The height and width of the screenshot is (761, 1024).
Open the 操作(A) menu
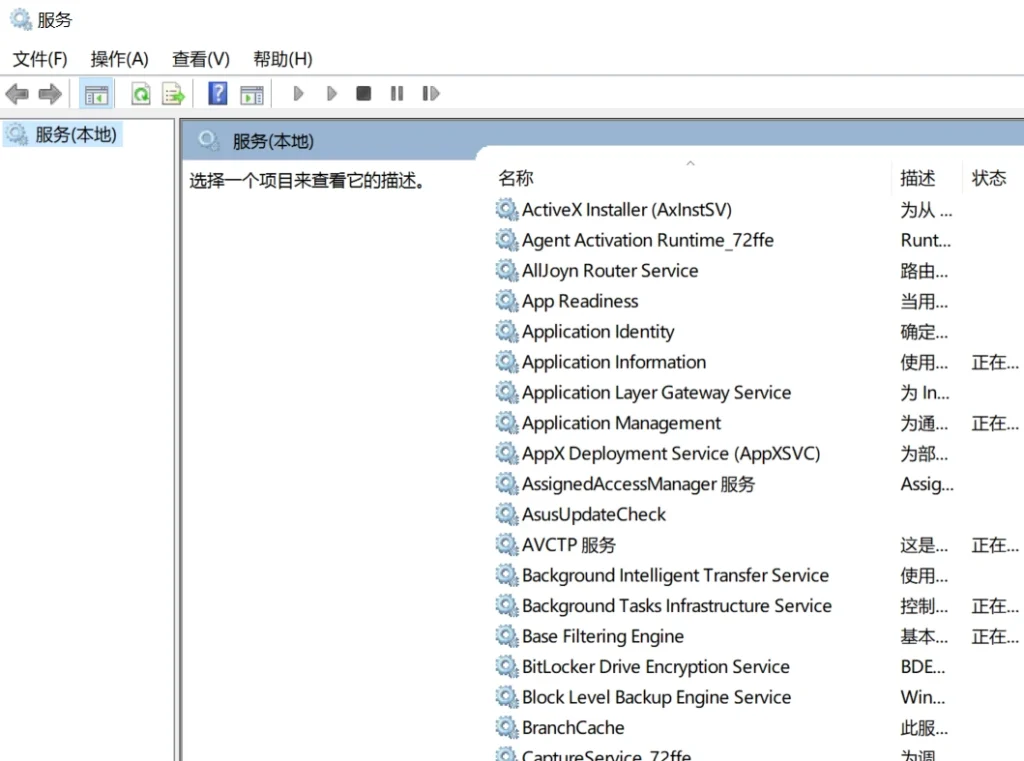(120, 59)
